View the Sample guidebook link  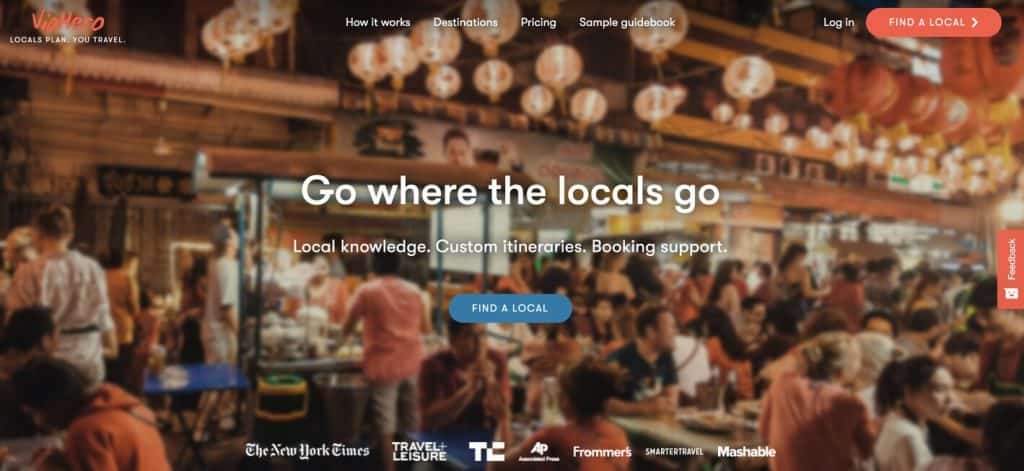tap(627, 22)
